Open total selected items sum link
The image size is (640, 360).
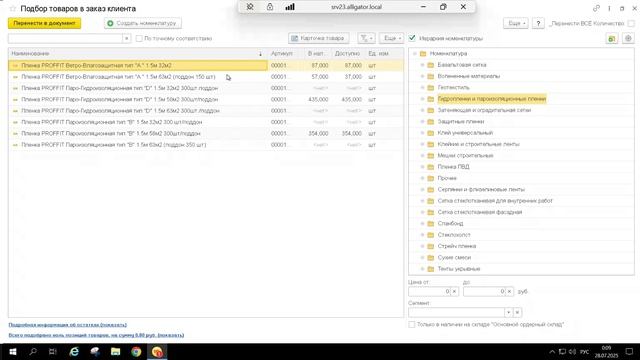(96, 335)
